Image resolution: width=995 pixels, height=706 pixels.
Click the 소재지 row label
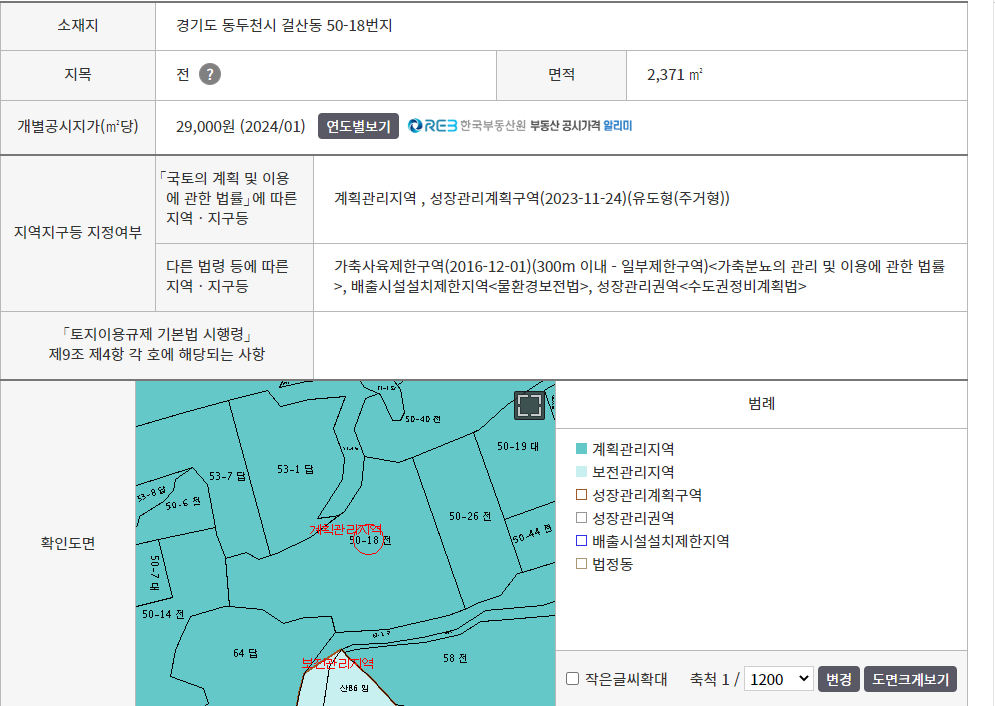(x=77, y=25)
